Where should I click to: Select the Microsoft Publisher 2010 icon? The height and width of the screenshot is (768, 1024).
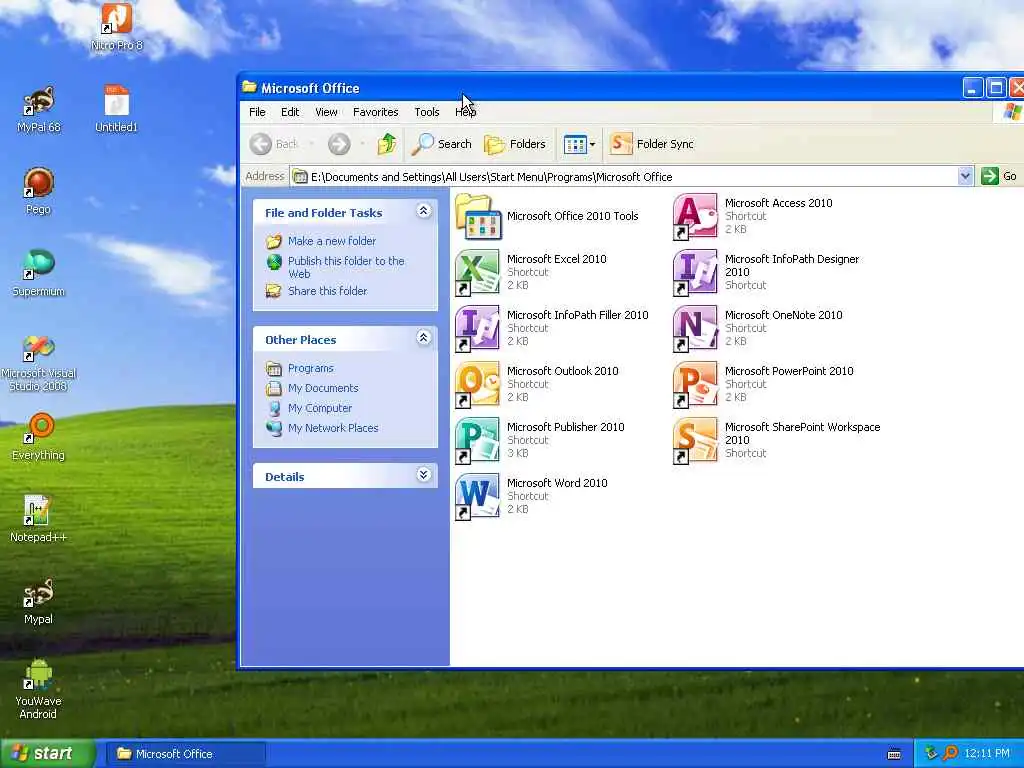477,441
